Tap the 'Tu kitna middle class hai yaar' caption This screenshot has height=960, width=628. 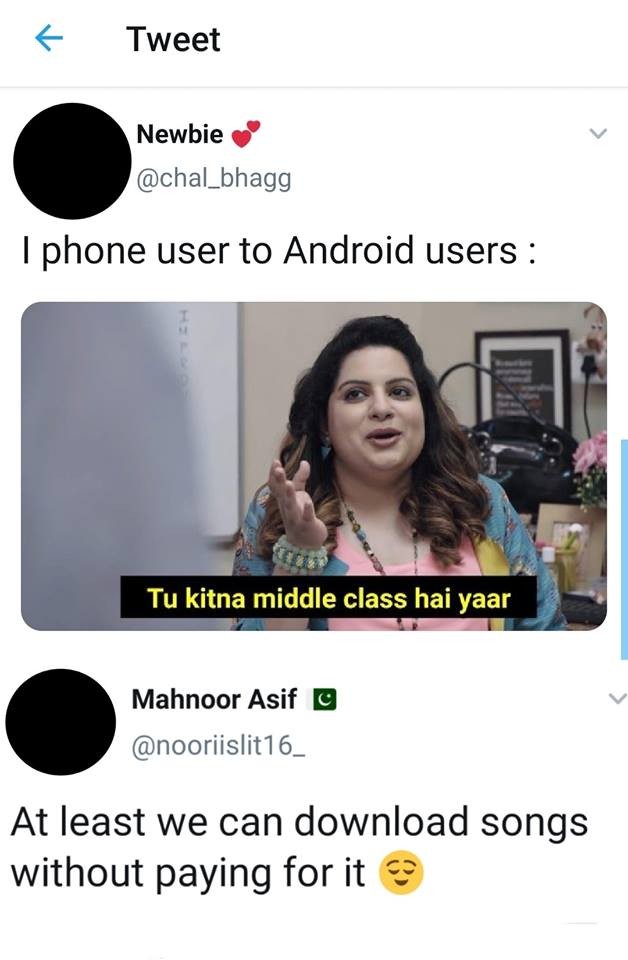[x=329, y=598]
